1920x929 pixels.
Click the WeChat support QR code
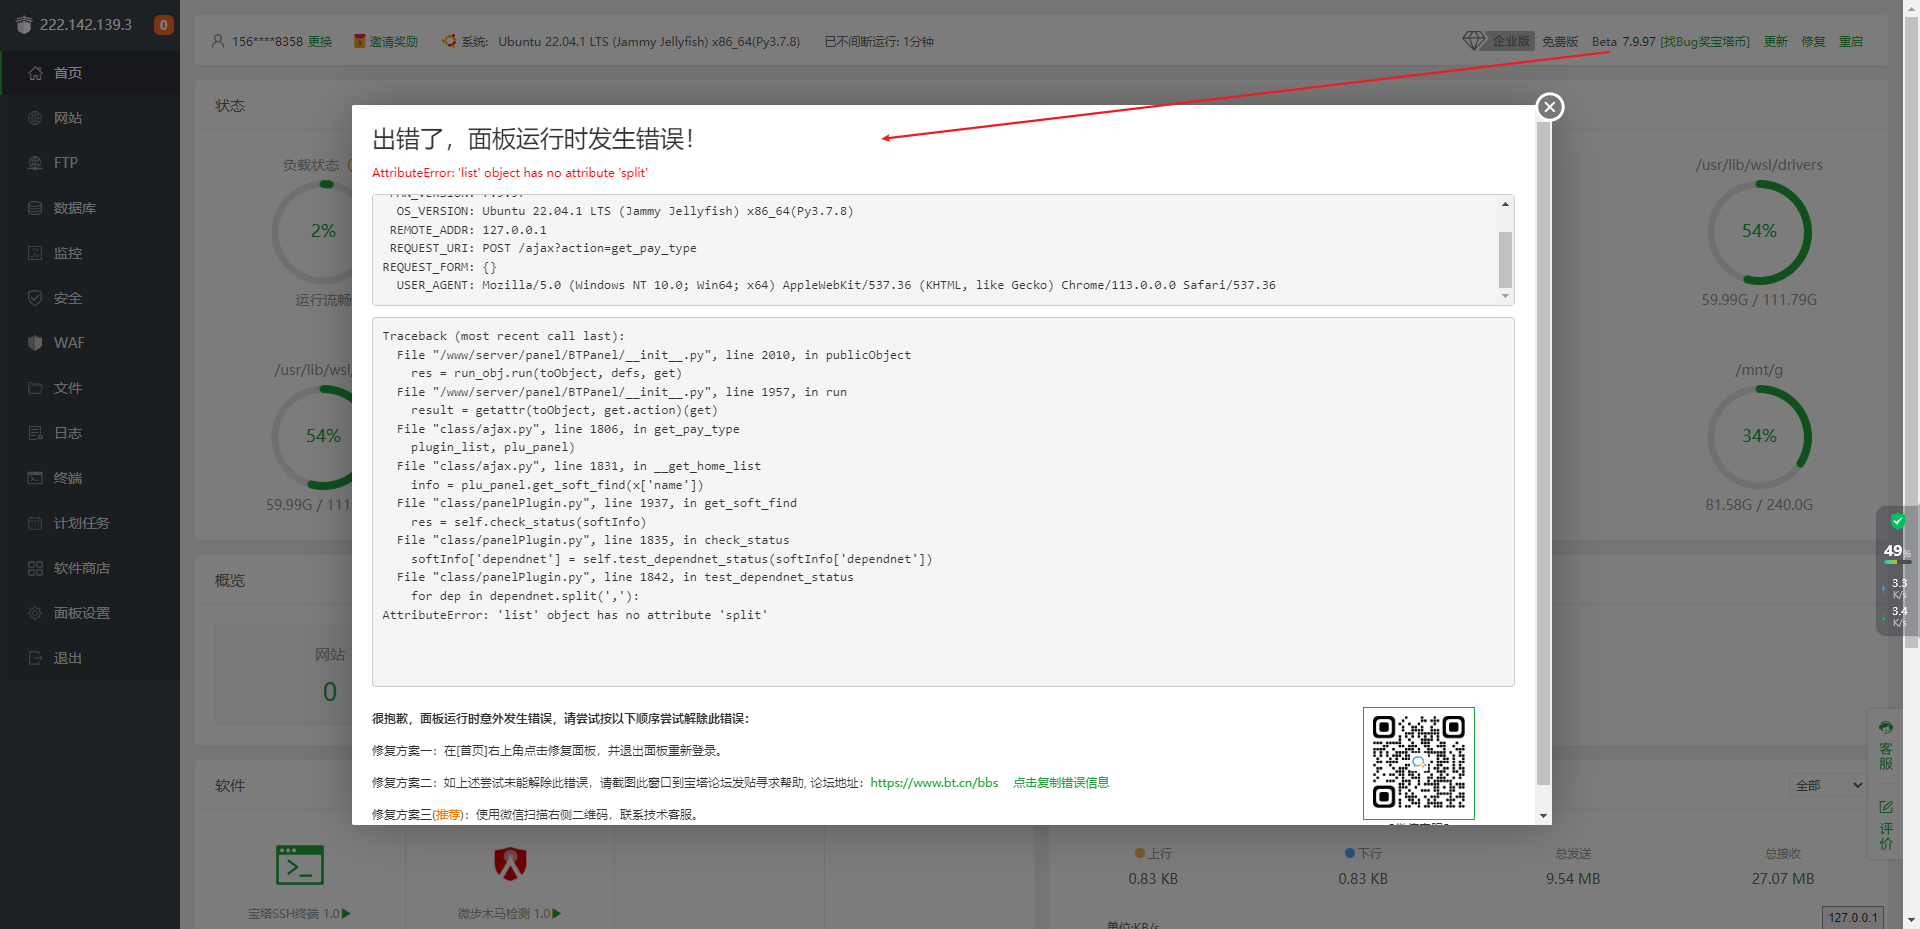[1418, 763]
